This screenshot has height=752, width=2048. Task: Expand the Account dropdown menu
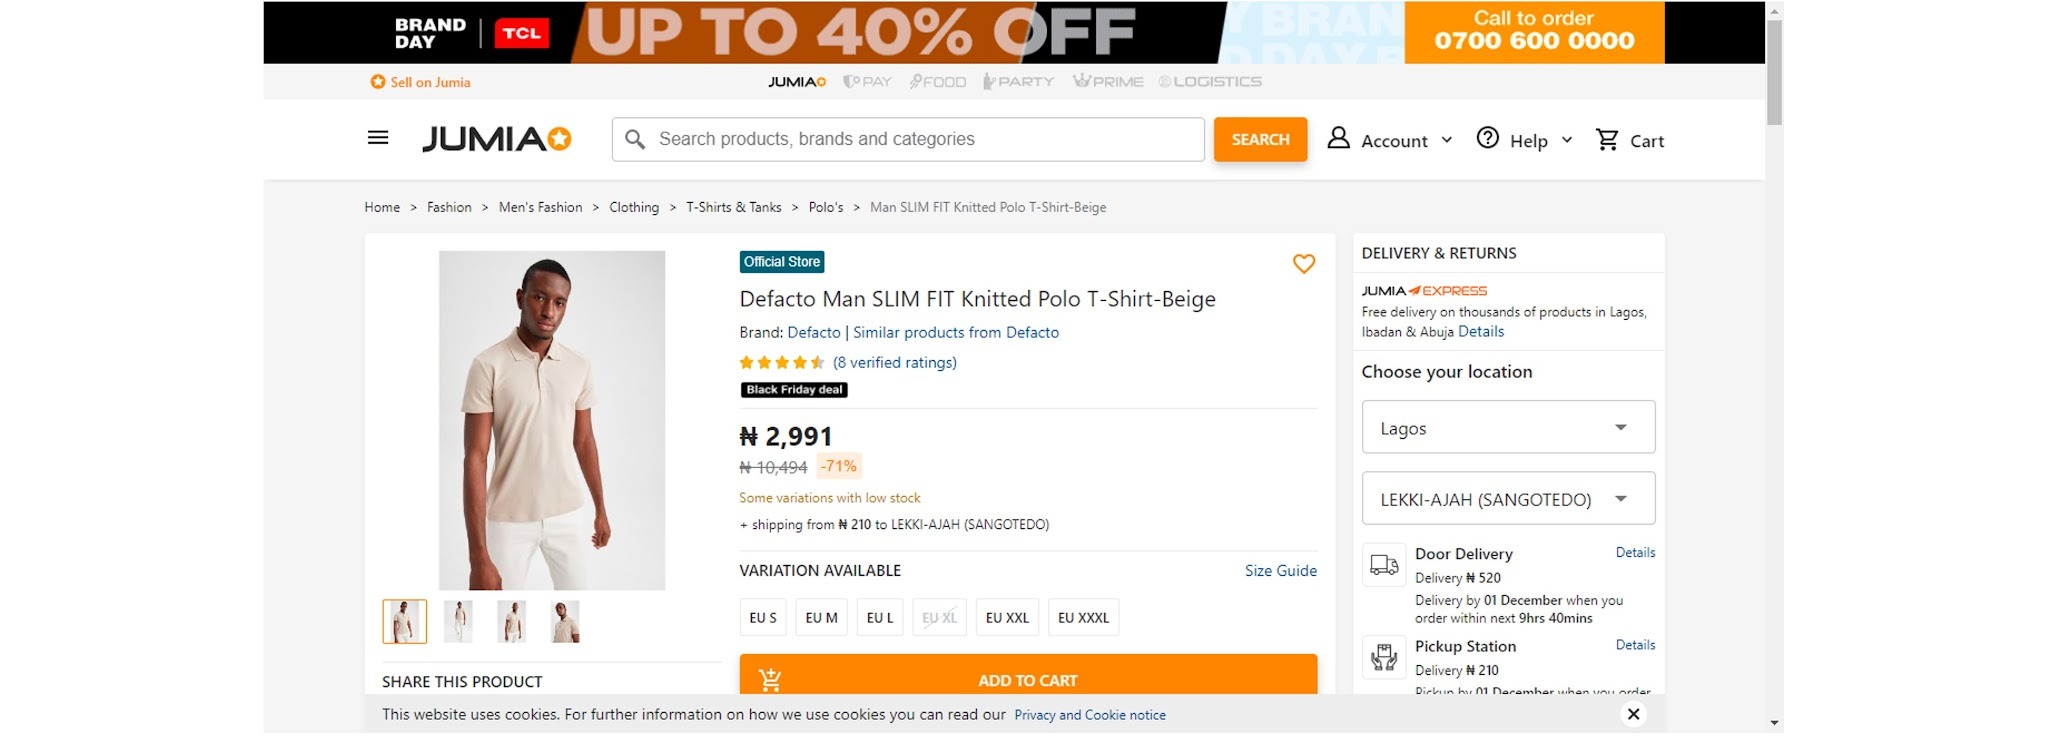pyautogui.click(x=1446, y=140)
